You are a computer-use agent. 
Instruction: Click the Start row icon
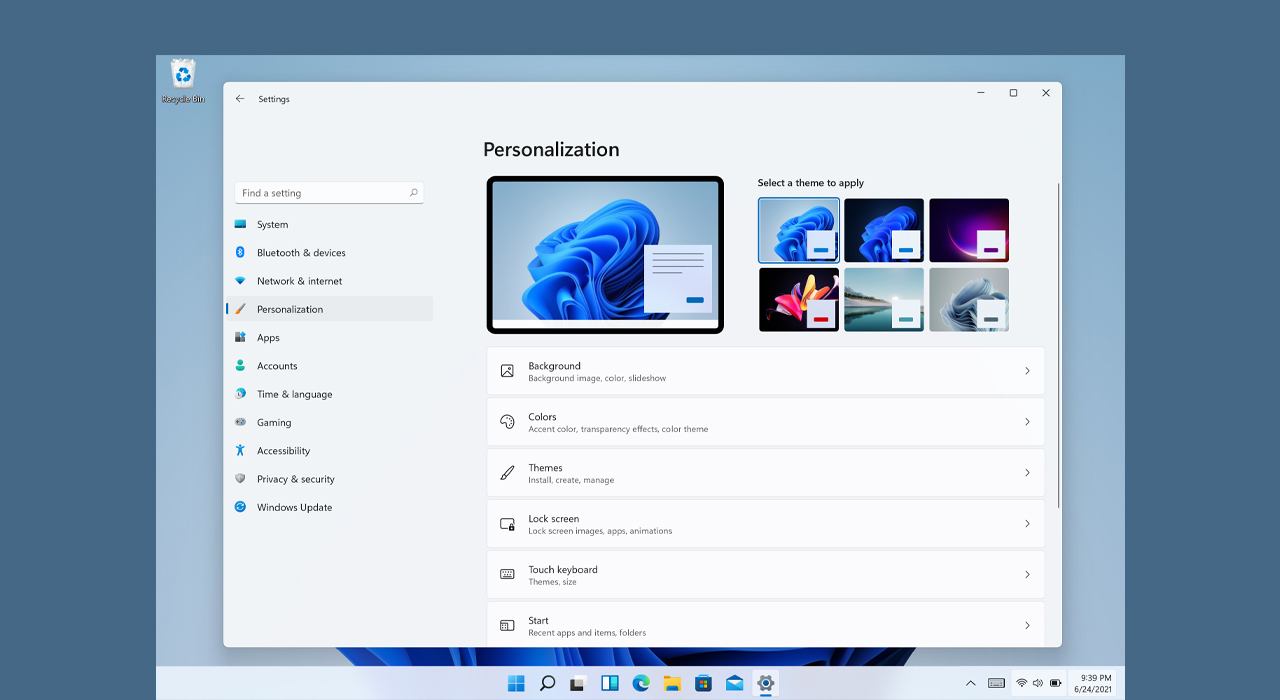click(x=507, y=625)
